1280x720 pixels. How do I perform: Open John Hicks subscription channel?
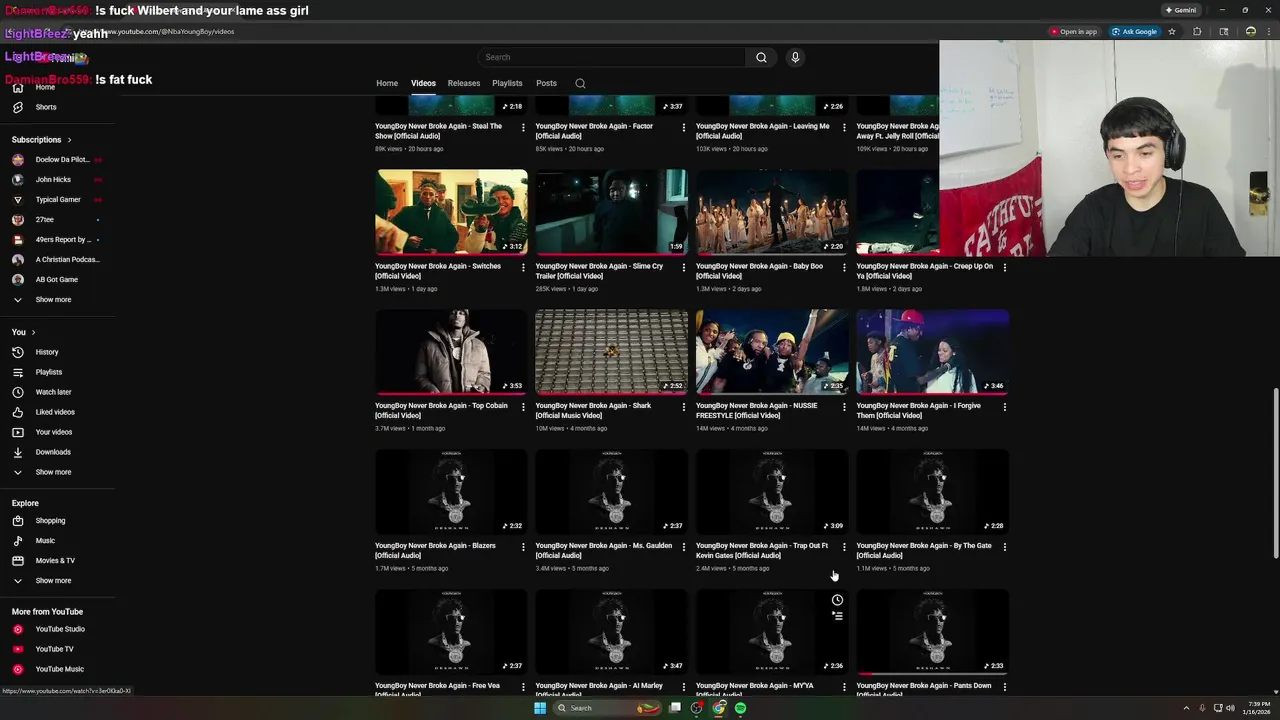[x=53, y=180]
